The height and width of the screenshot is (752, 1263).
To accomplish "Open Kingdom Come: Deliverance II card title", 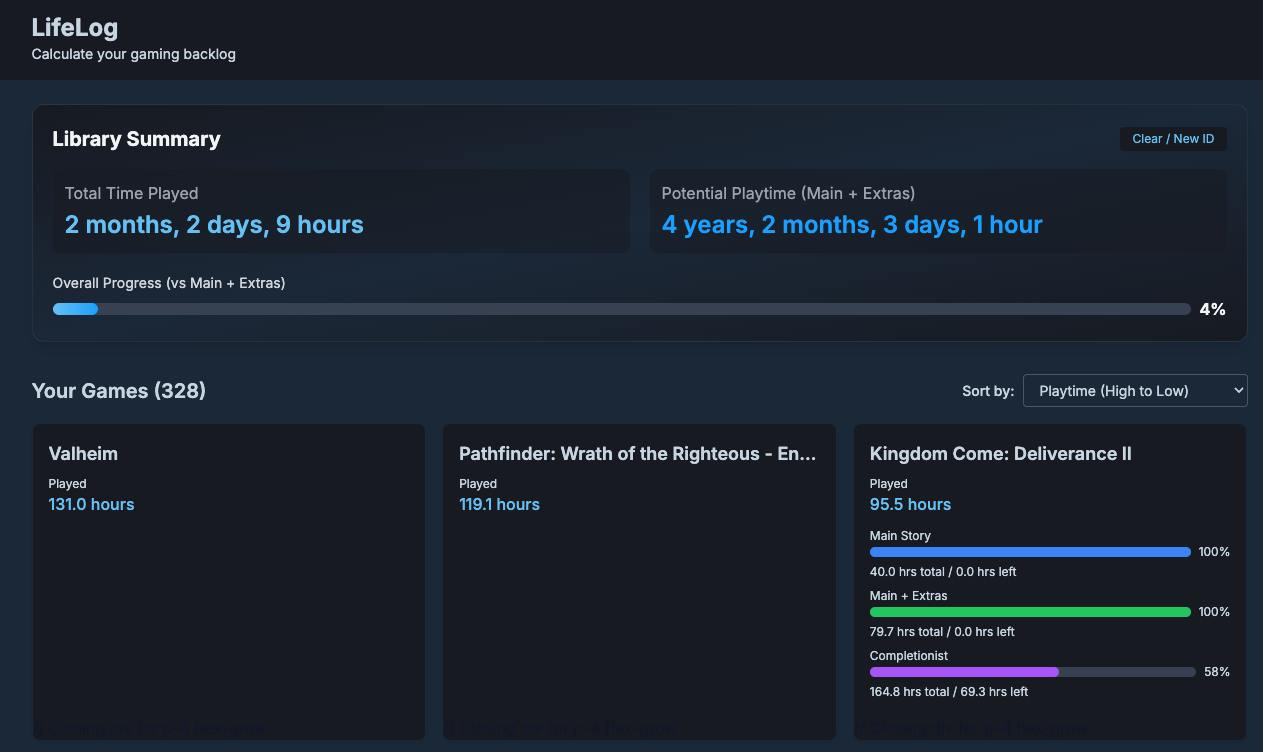I will pos(1001,453).
